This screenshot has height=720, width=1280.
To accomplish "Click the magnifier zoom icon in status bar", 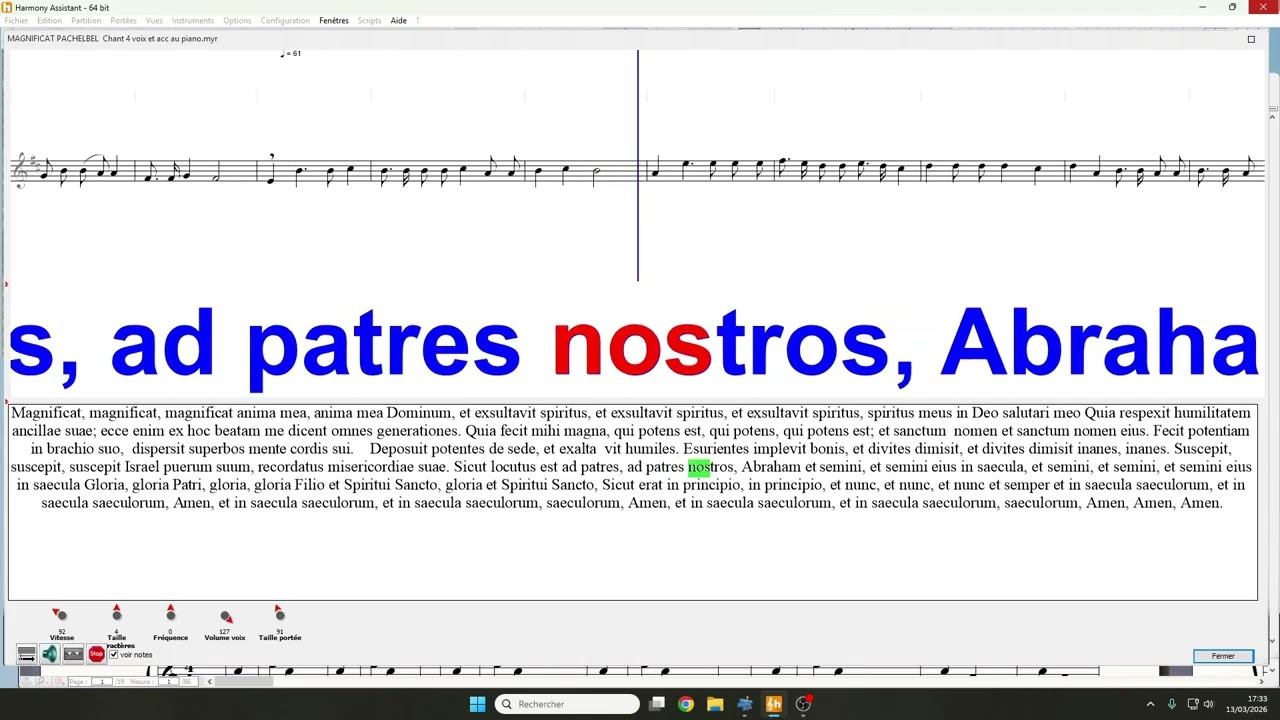I will [42, 681].
